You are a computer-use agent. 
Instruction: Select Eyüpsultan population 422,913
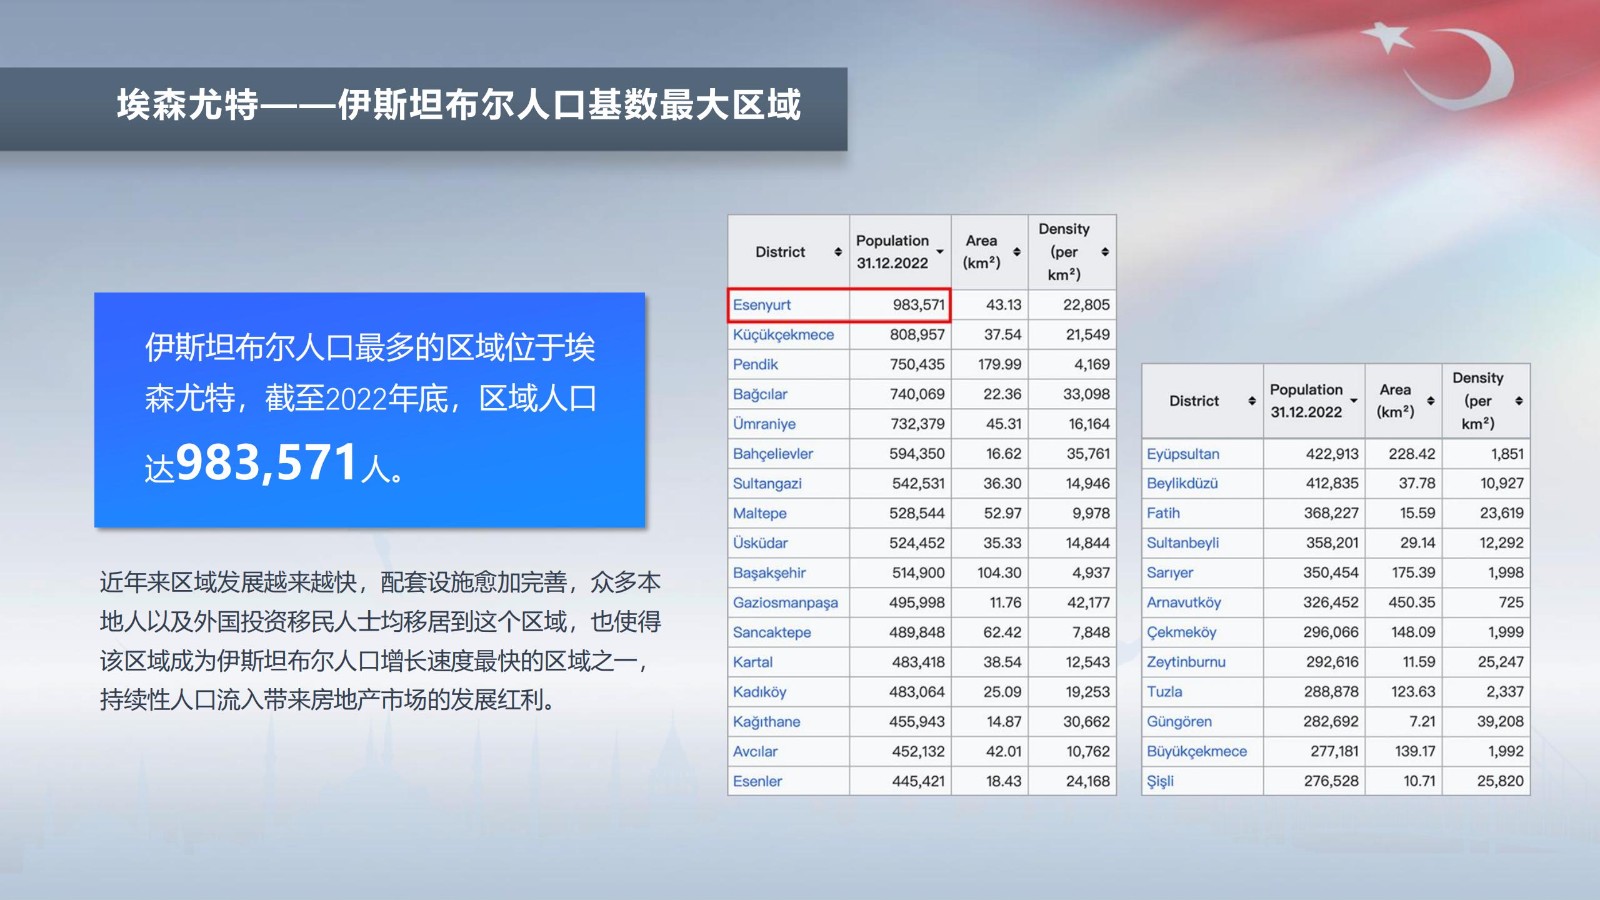[x=1332, y=454]
